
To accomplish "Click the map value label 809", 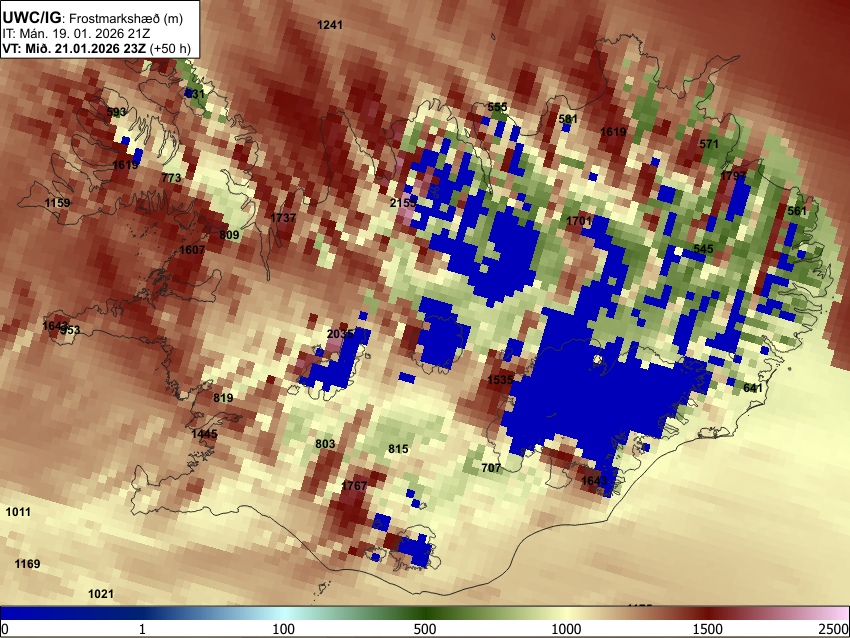I will 229,235.
